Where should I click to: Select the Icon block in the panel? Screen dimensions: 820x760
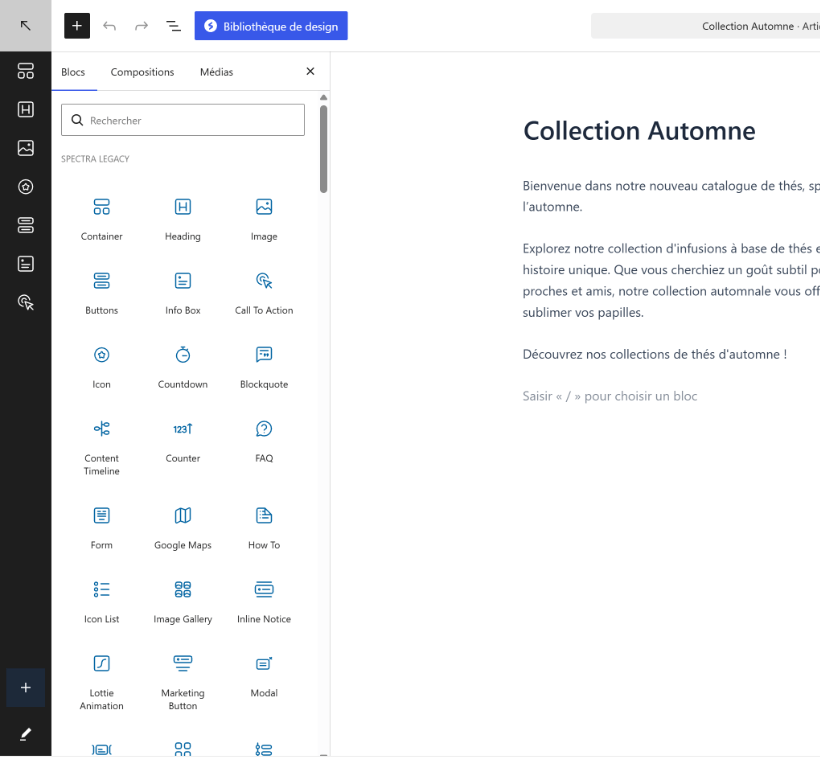[x=101, y=367]
